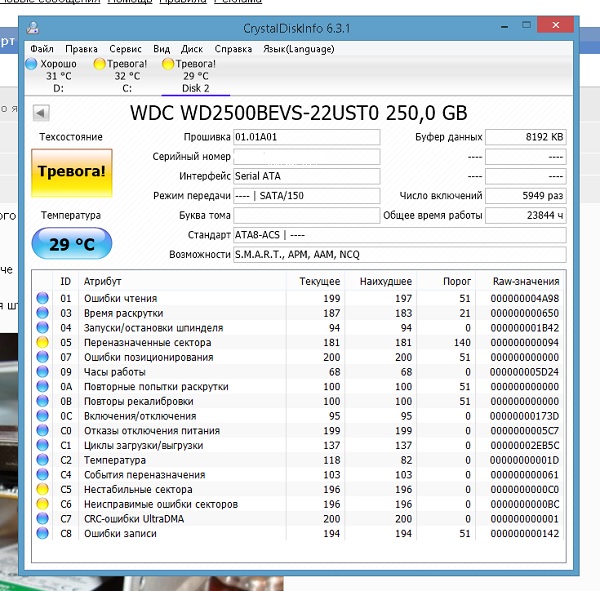
Task: Click the Атрибут column header
Action: 182,281
